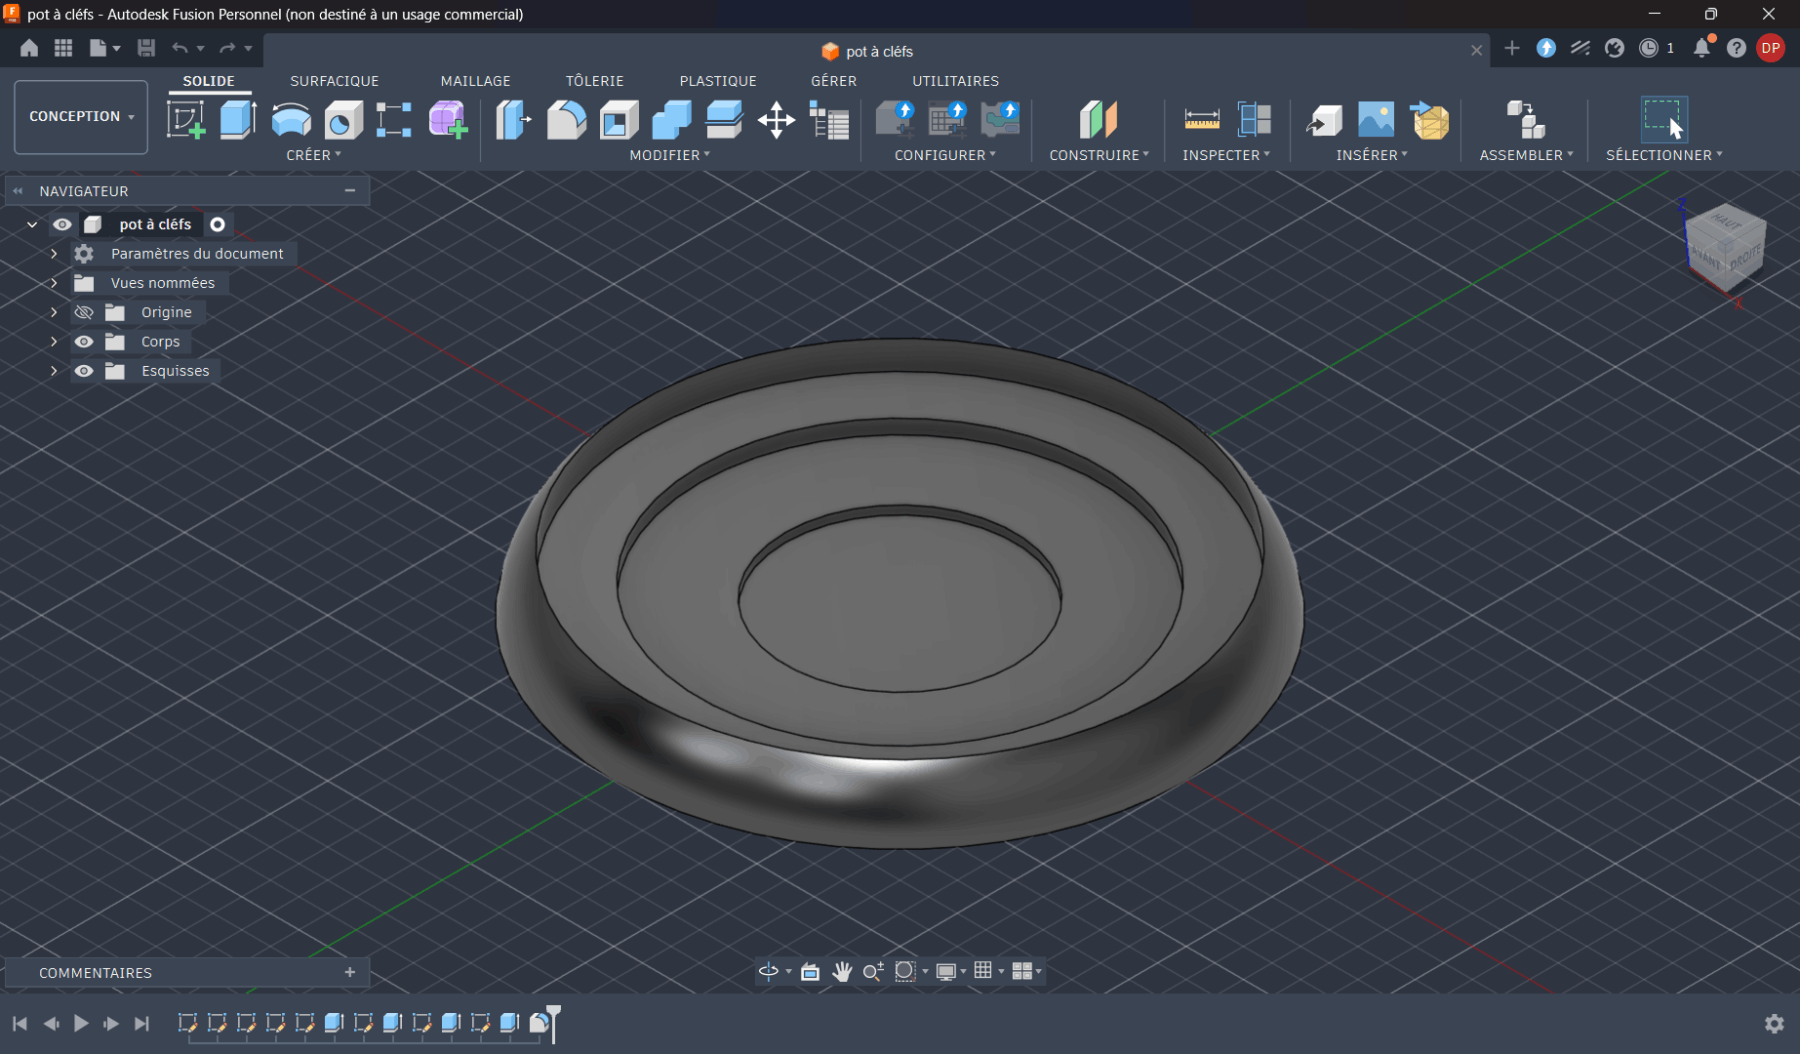Open the INSPECTER dropdown menu
Screen dimensions: 1800x1054
tap(1226, 155)
